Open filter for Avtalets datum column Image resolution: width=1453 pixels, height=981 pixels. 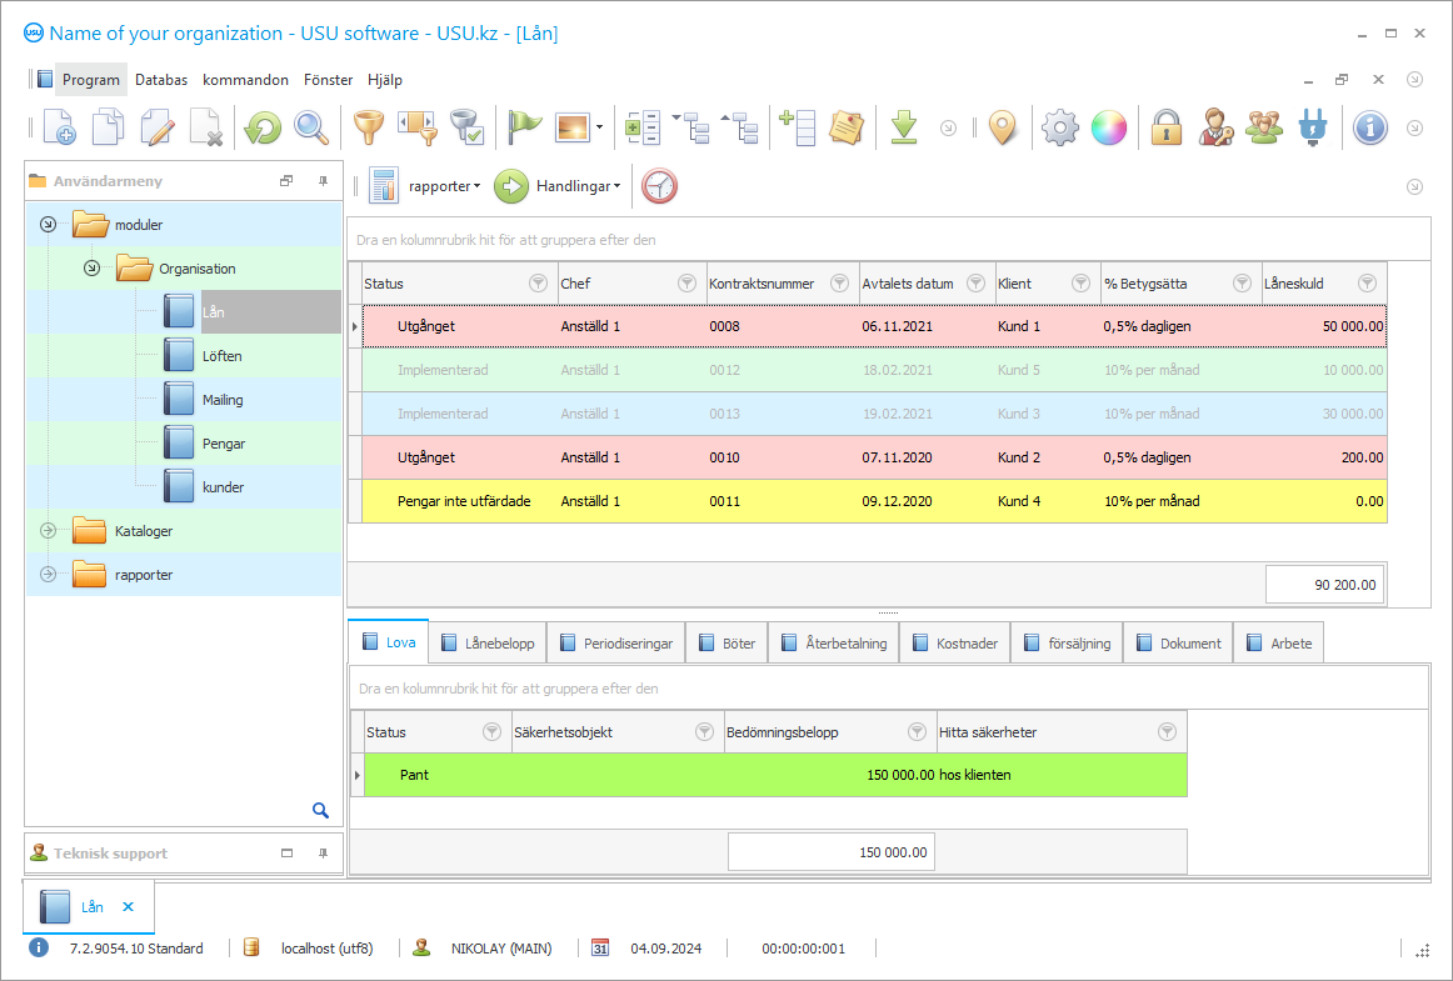976,283
